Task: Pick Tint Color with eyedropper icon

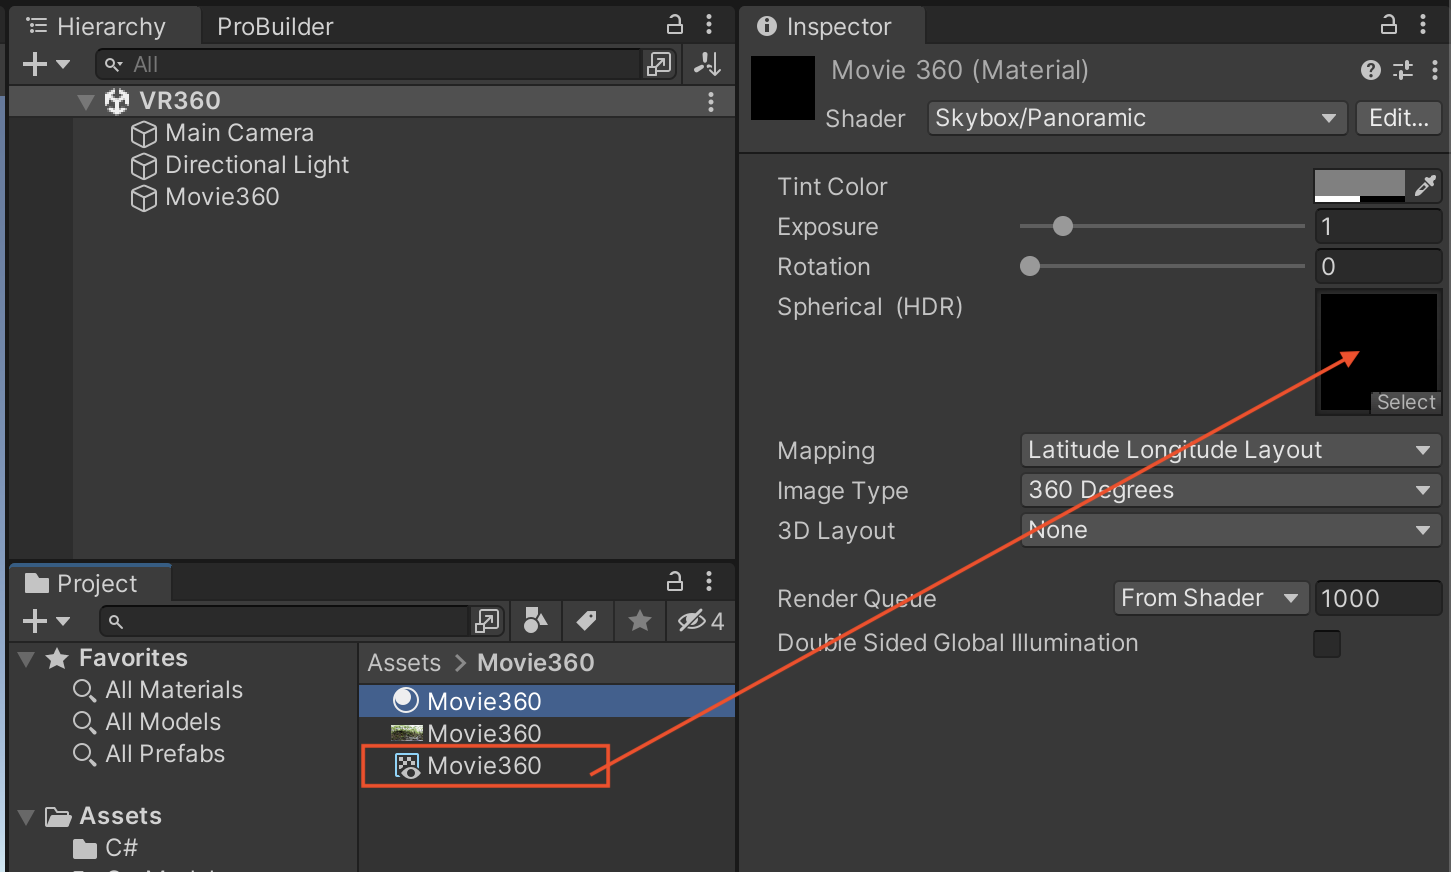Action: pyautogui.click(x=1425, y=185)
